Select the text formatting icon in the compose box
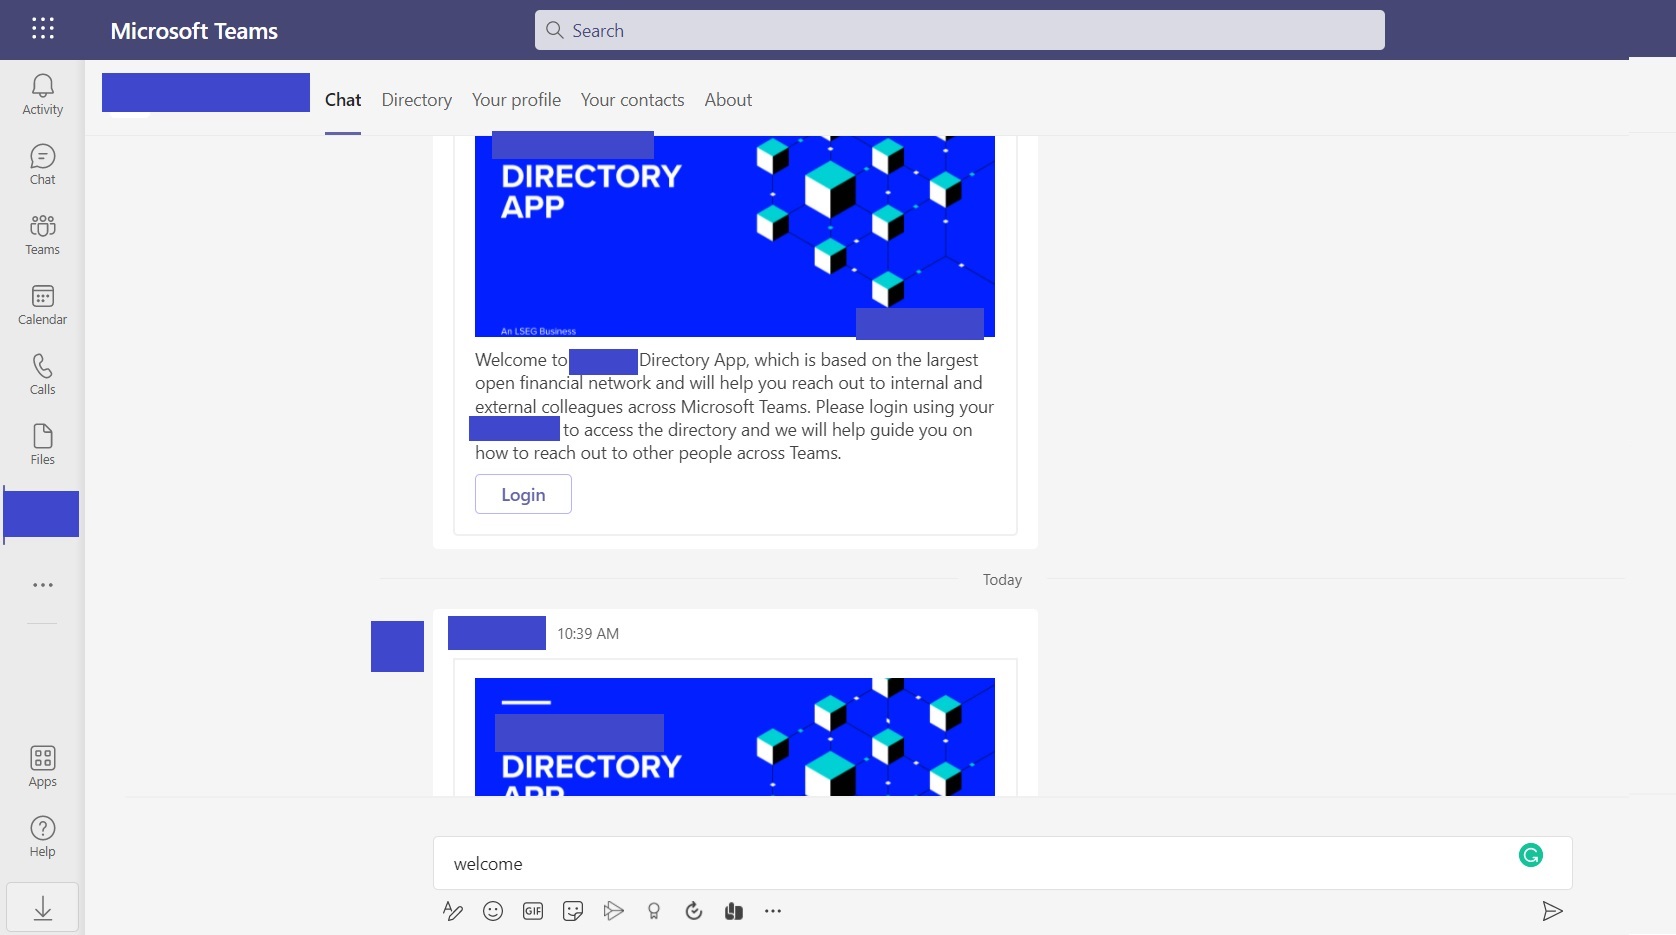This screenshot has height=935, width=1676. (452, 911)
